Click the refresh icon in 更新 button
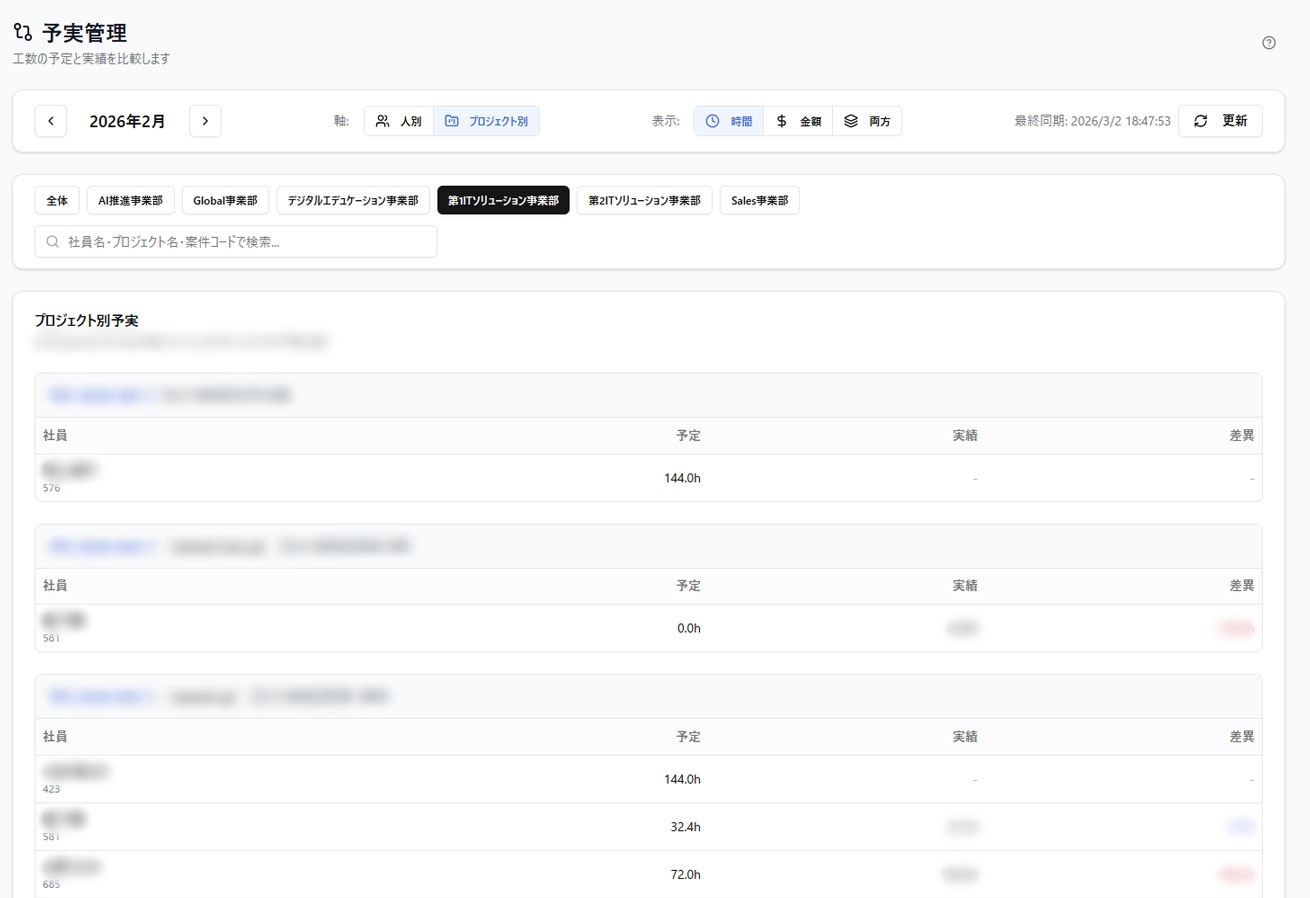This screenshot has width=1310, height=898. click(x=1201, y=121)
